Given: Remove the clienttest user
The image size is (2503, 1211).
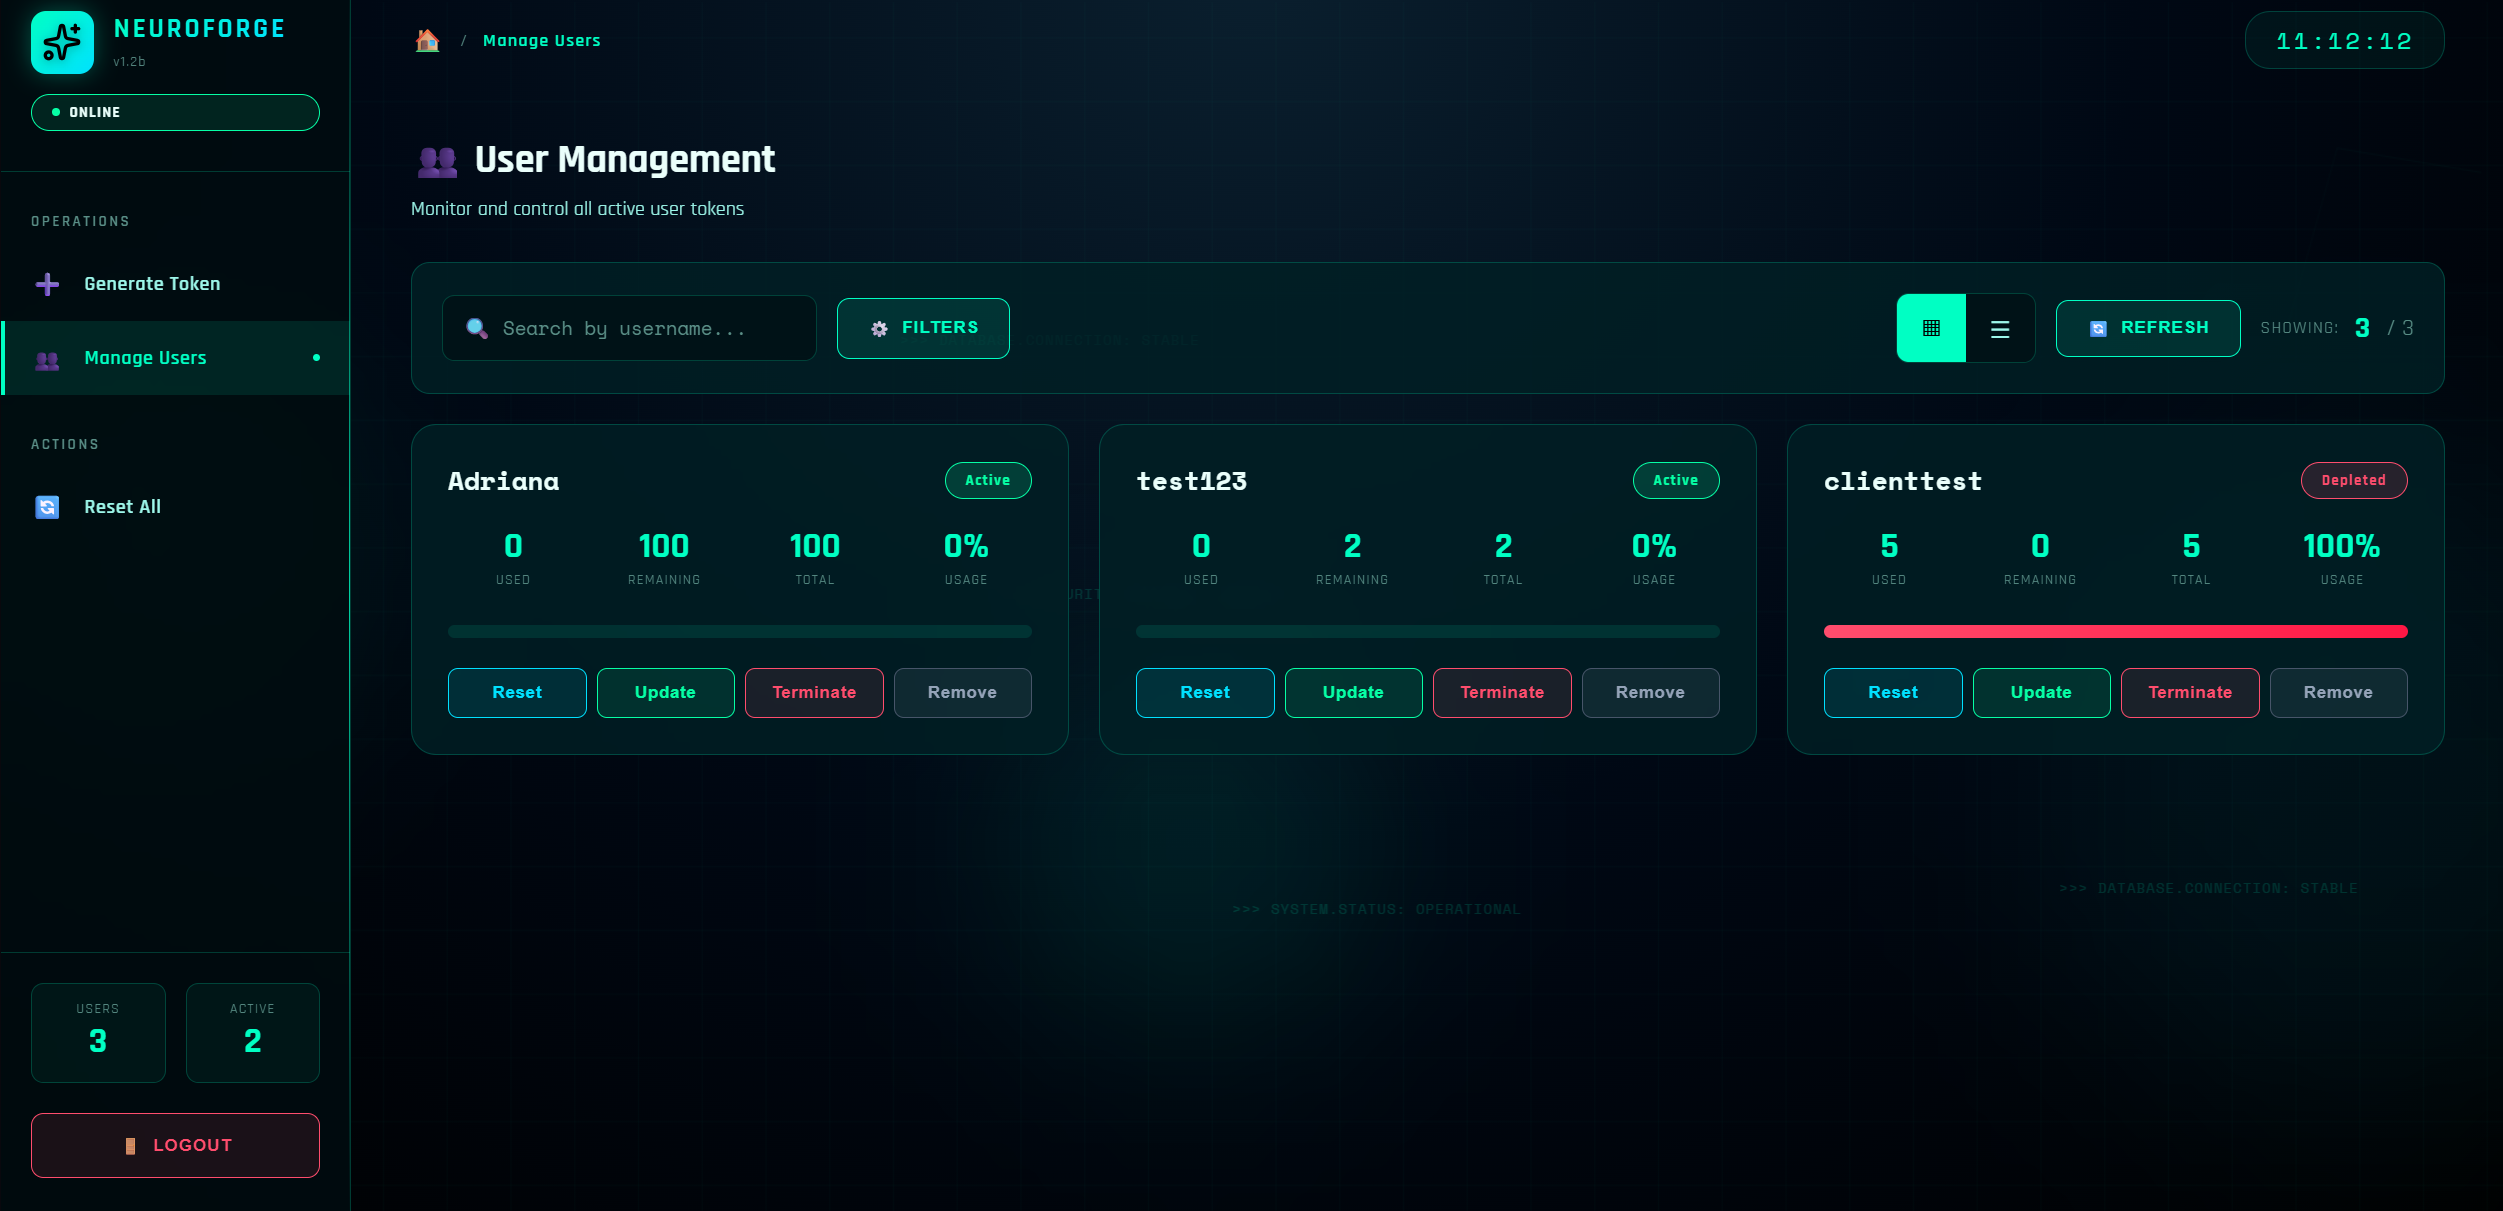Looking at the screenshot, I should point(2338,693).
